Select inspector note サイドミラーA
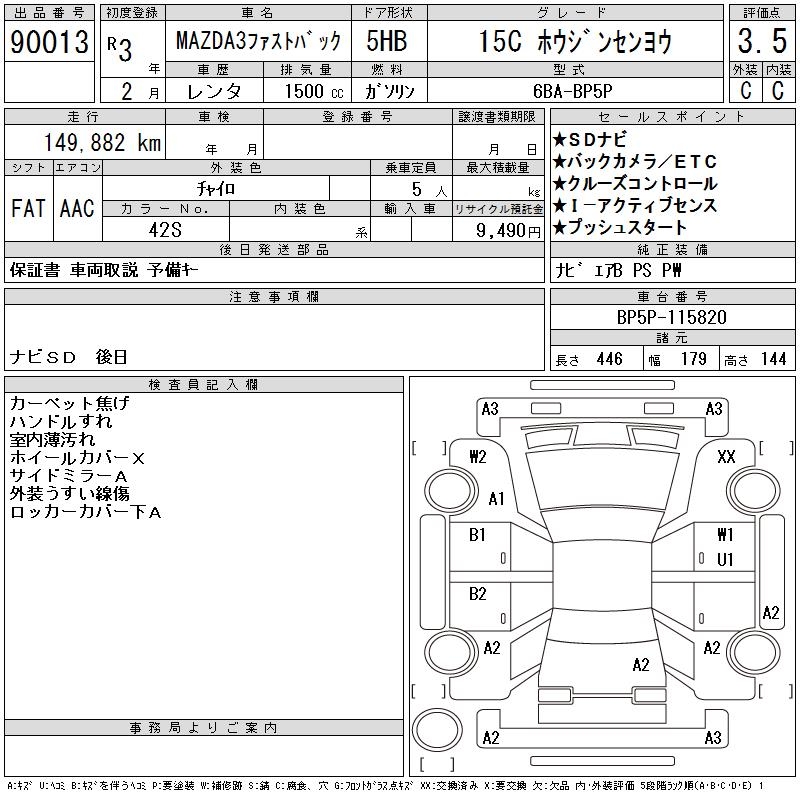800x800 pixels. pyautogui.click(x=68, y=476)
